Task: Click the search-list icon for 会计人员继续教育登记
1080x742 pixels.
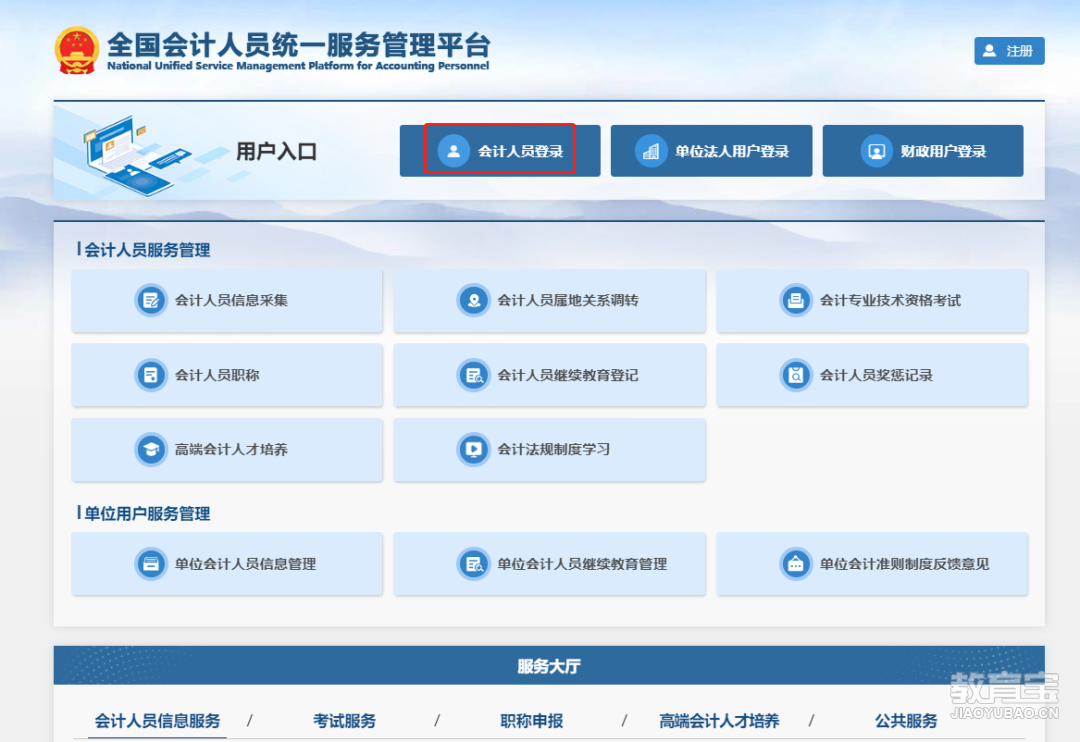Action: click(x=473, y=375)
